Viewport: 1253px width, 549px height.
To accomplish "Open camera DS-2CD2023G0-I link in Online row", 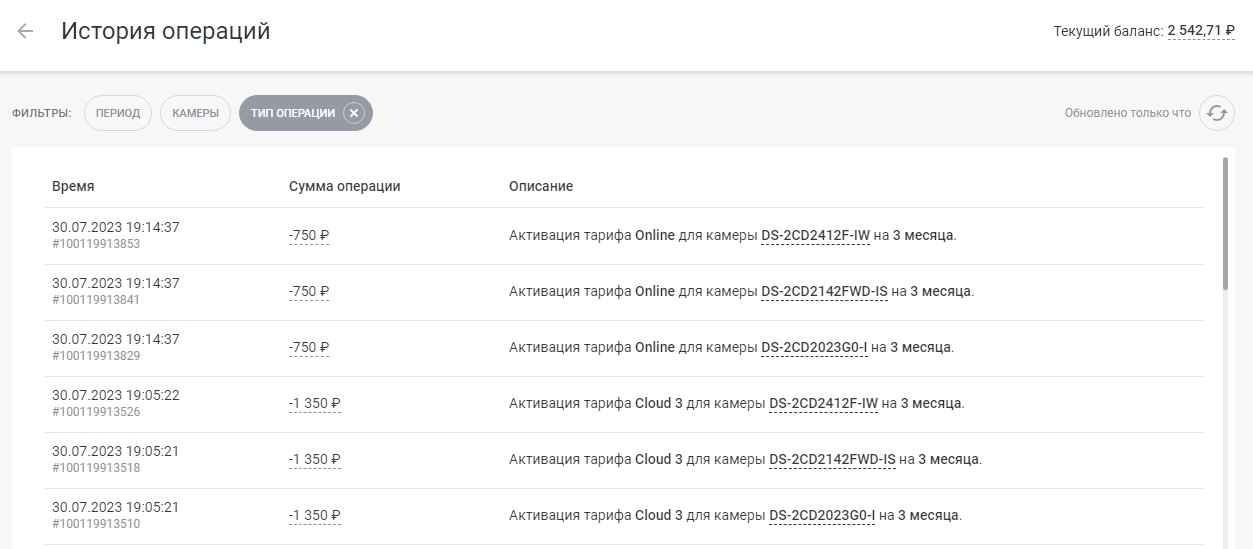I will 814,348.
